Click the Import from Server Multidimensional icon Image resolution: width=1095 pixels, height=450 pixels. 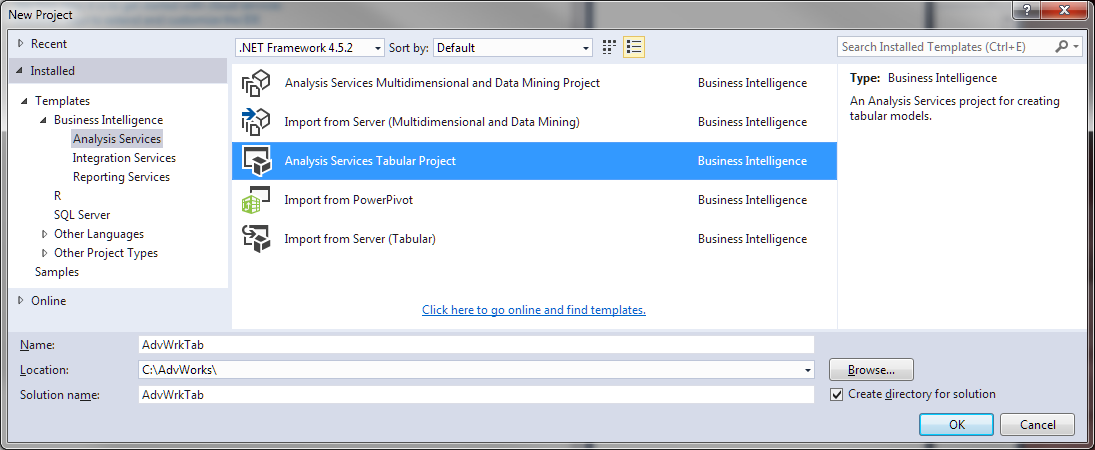tap(256, 122)
